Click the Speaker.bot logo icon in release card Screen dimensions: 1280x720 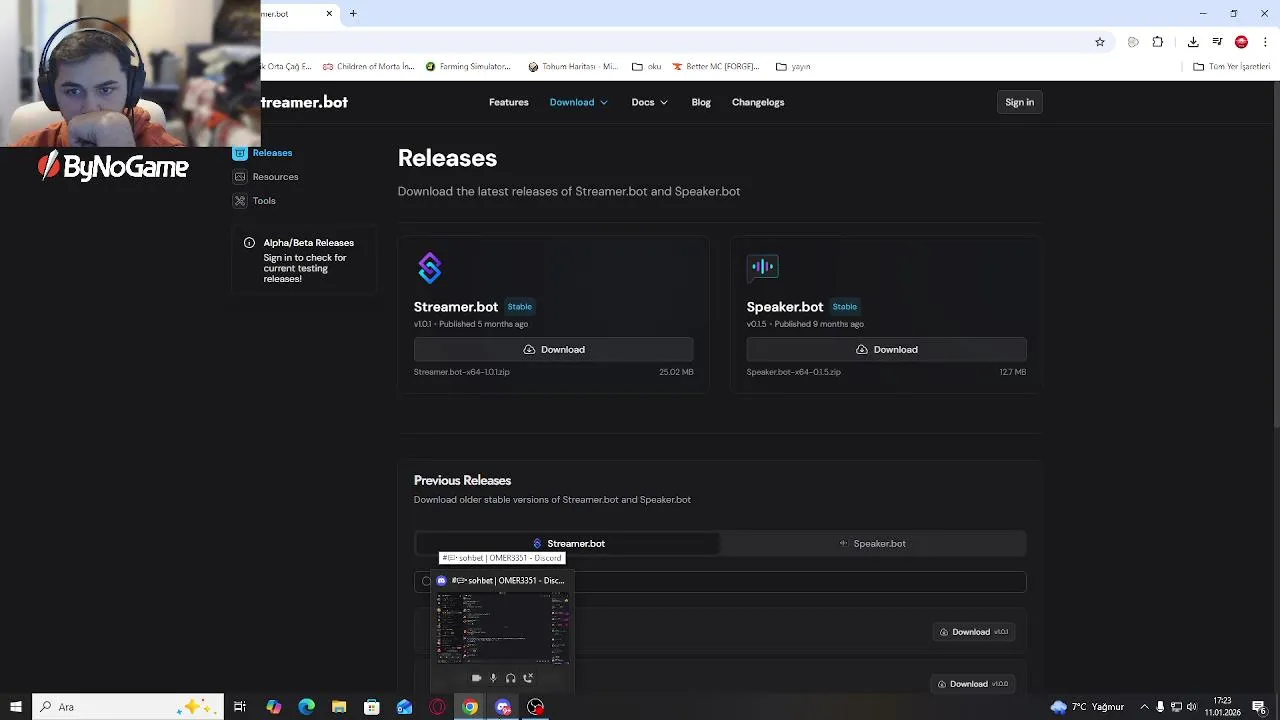[x=762, y=267]
